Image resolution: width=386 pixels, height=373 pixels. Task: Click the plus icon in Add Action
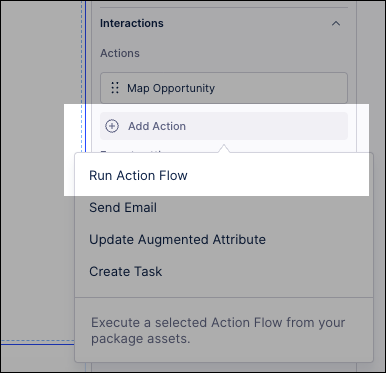(x=112, y=126)
